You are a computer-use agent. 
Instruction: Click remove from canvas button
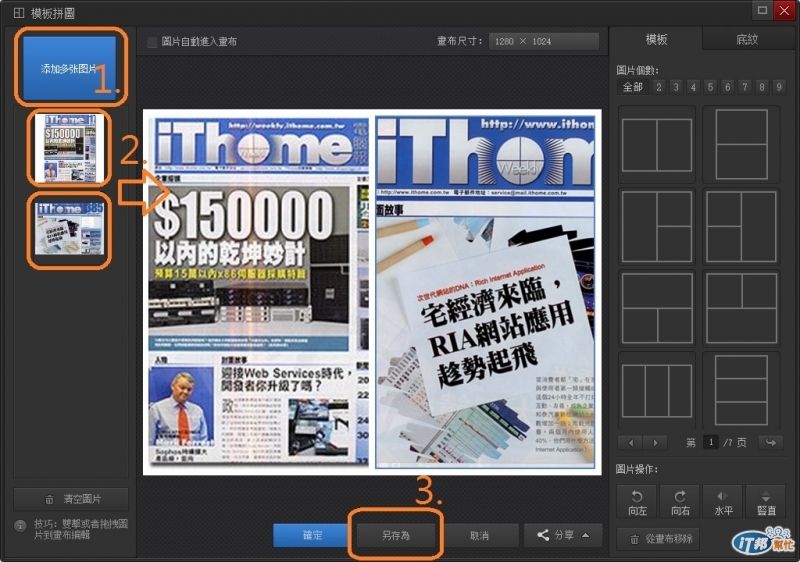click(x=658, y=539)
